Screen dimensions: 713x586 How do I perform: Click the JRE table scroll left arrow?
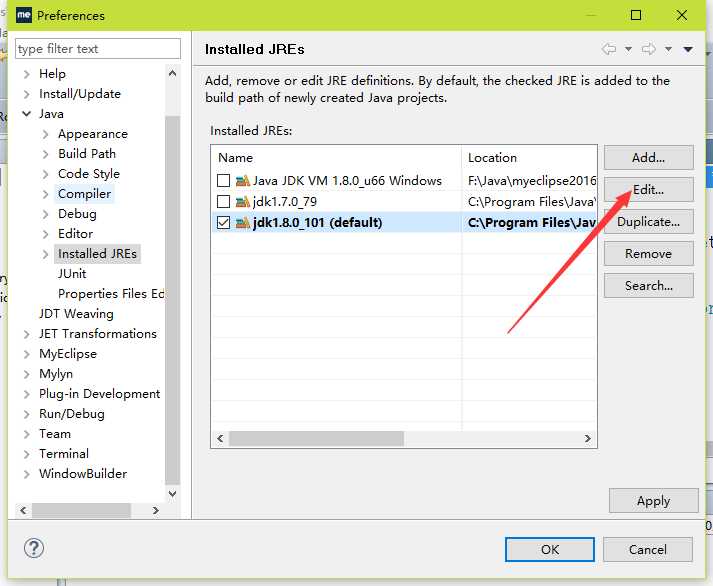[x=221, y=438]
